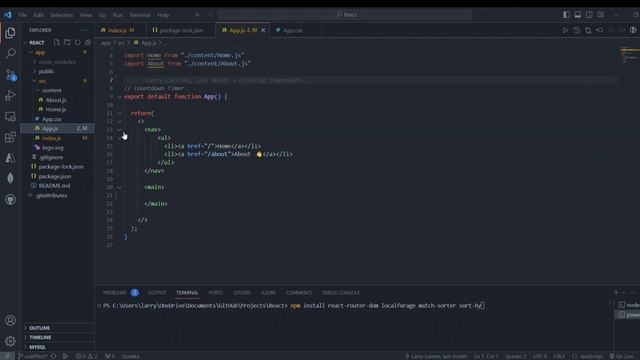Switch to the index.js editor tab
Image resolution: width=640 pixels, height=360 pixels.
[120, 30]
